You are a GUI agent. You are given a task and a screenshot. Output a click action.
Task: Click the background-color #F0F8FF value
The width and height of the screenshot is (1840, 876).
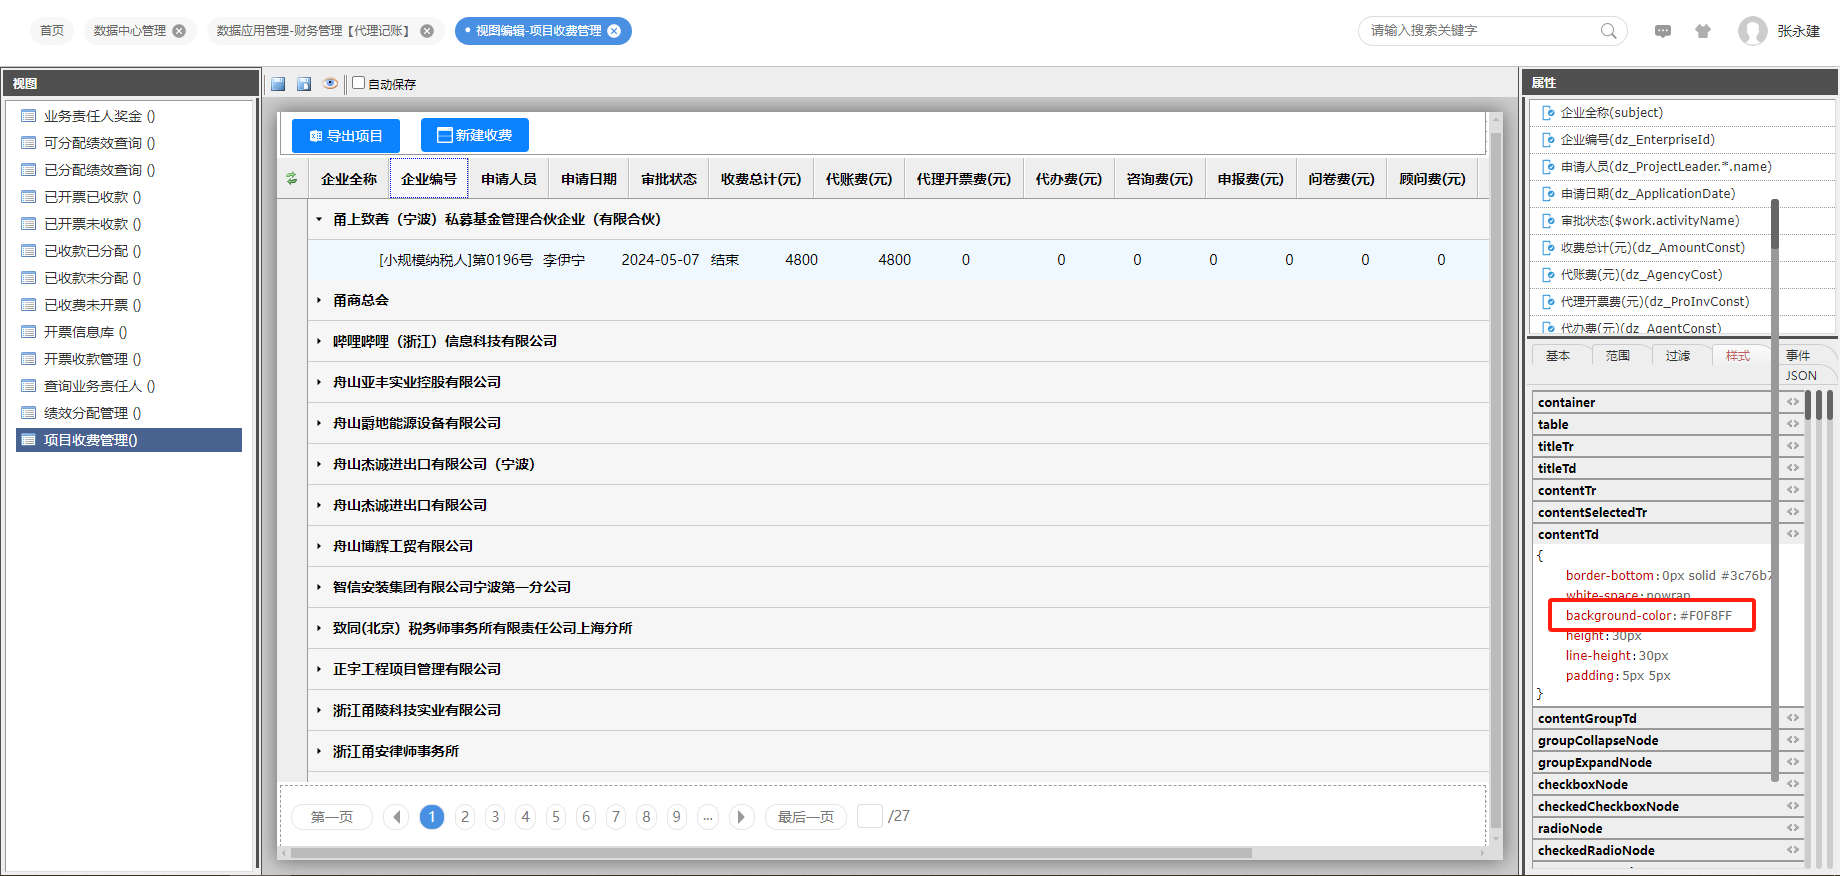1706,616
